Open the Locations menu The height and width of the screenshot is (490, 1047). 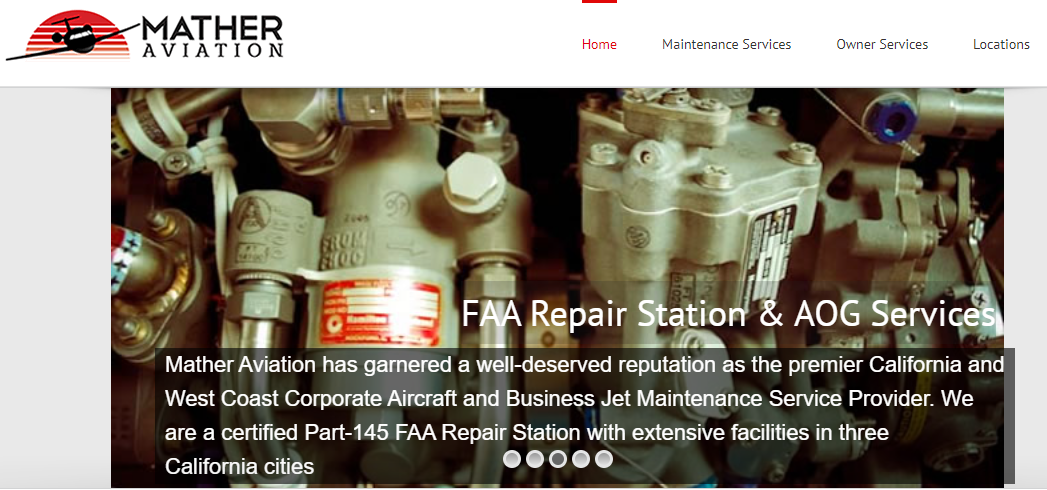[x=1001, y=45]
